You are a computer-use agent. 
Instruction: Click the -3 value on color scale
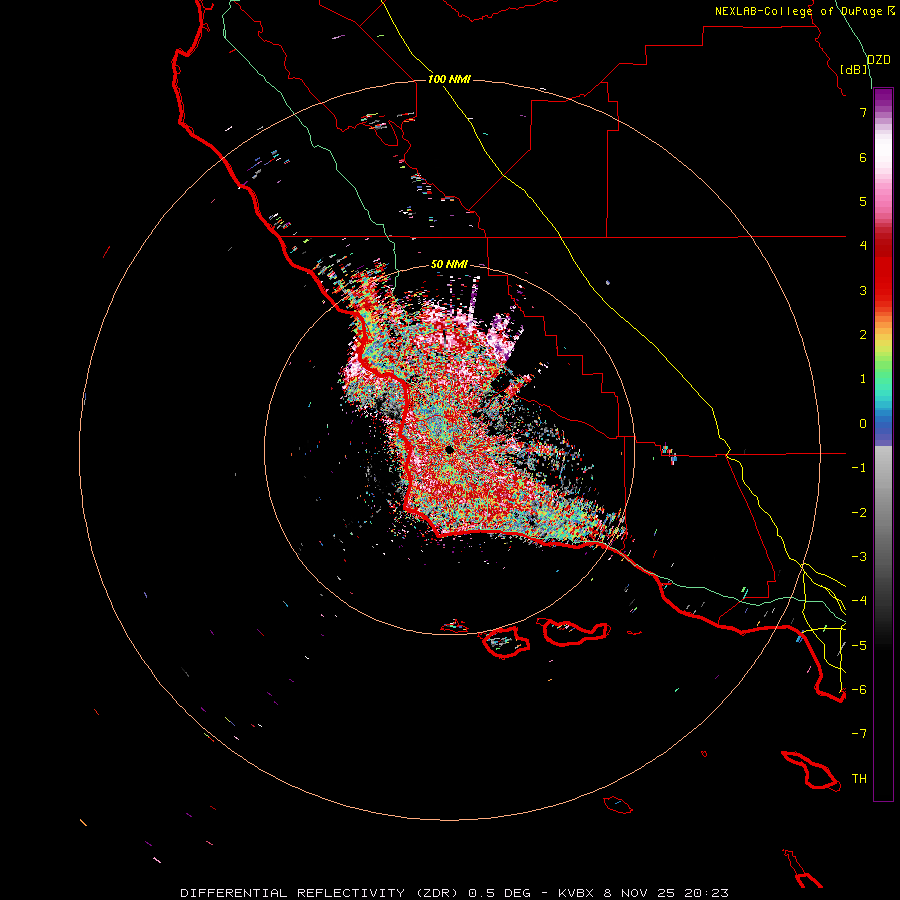tap(859, 557)
